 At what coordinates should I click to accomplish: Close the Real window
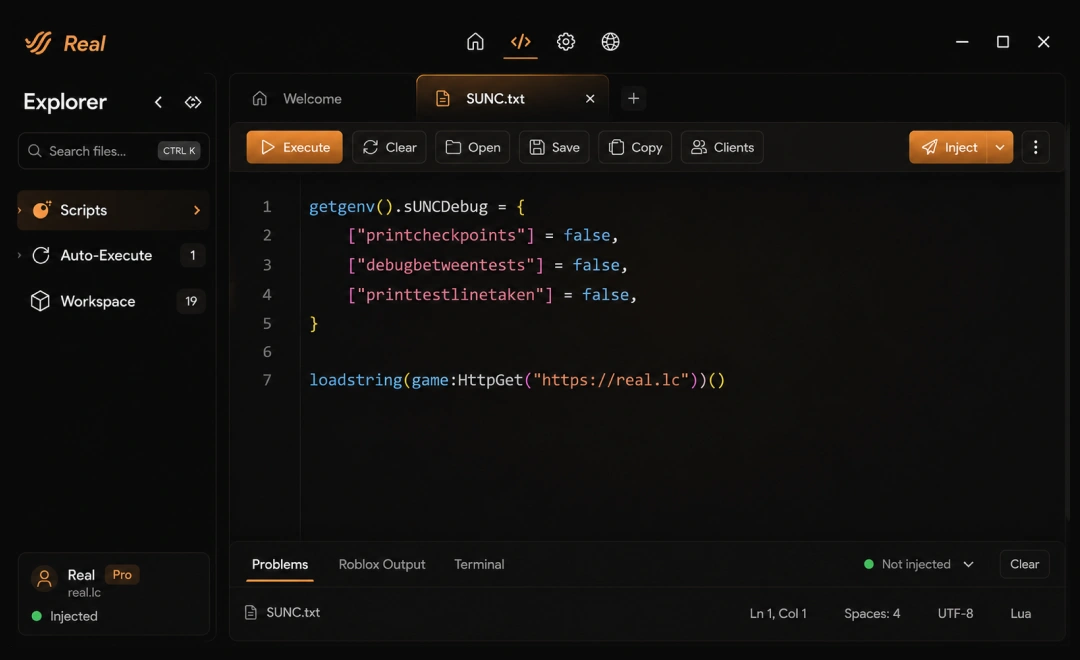coord(1043,42)
